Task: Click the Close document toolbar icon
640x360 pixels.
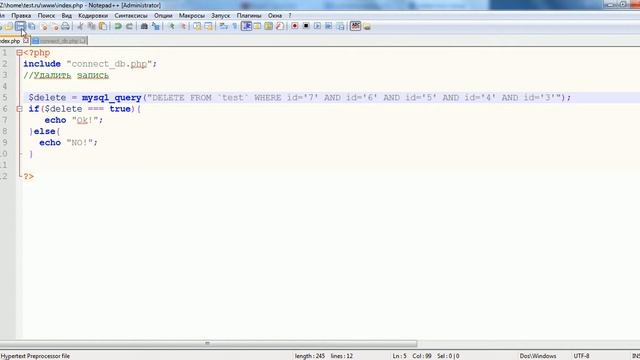Action: coord(44,27)
